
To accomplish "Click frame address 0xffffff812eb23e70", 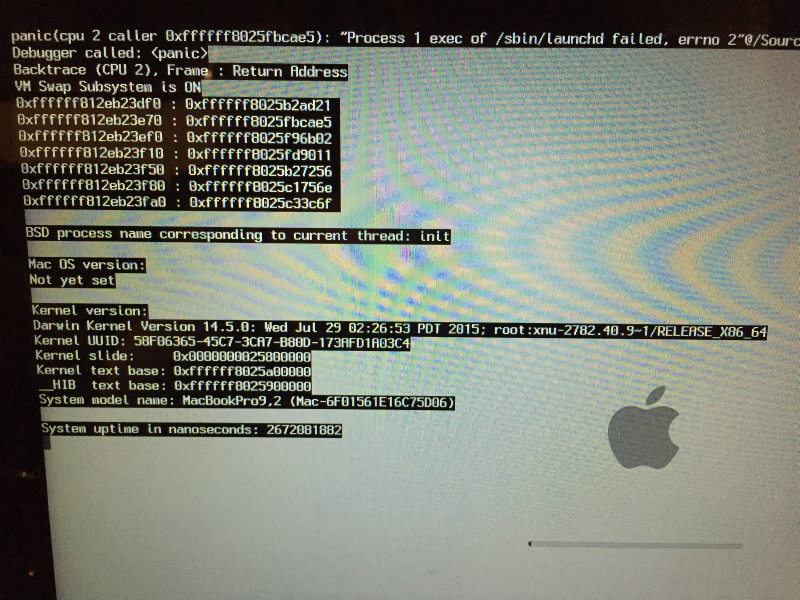I will 90,120.
